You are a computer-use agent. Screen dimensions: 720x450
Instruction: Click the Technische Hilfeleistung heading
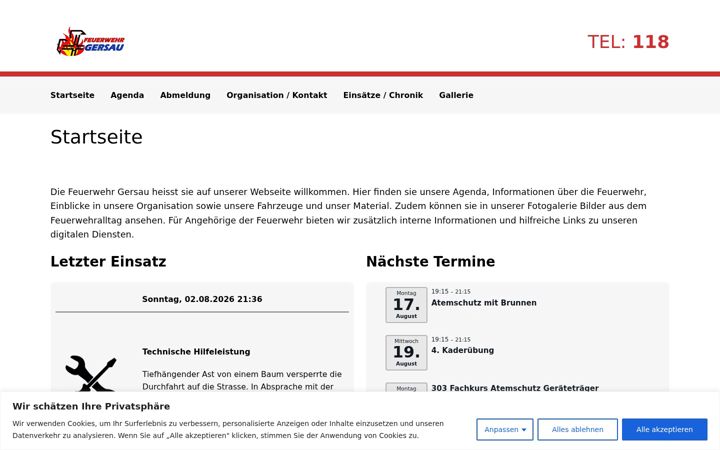tap(196, 352)
